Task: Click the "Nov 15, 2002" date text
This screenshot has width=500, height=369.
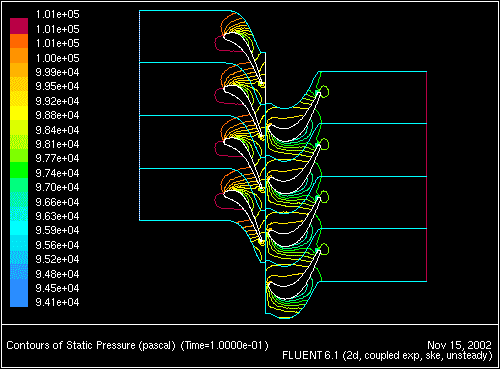Action: point(459,345)
